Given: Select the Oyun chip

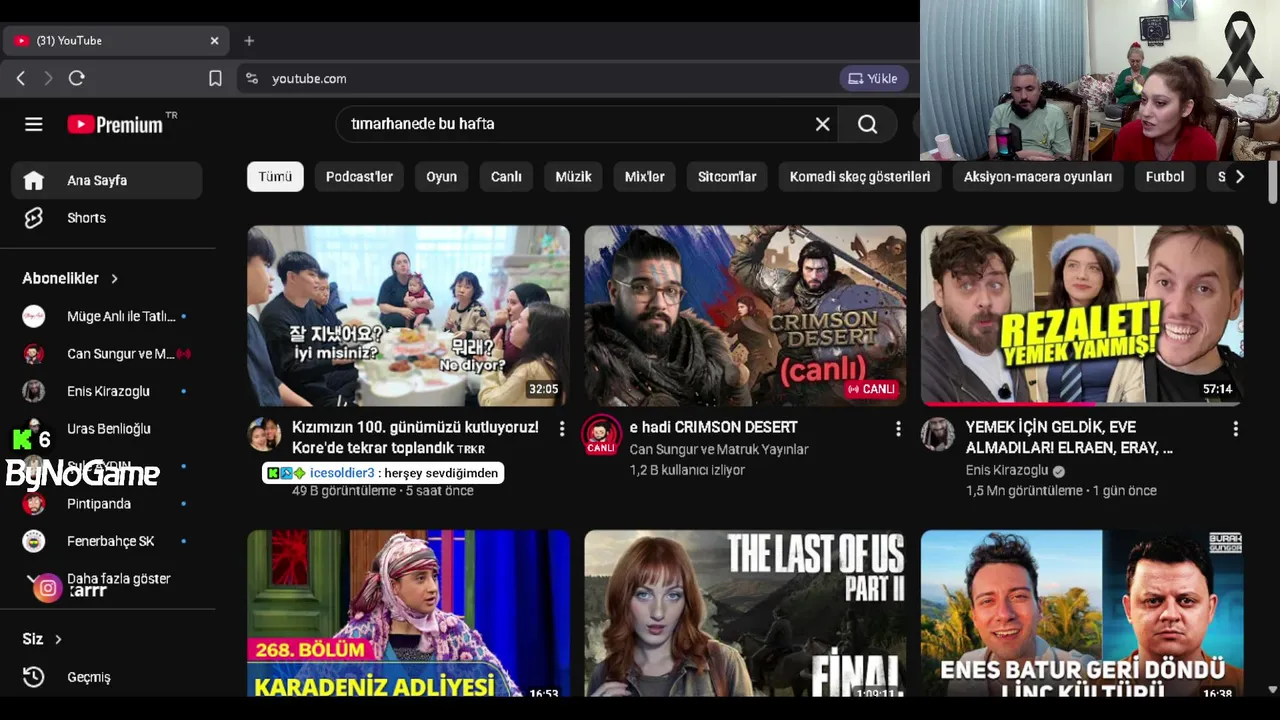Looking at the screenshot, I should [x=441, y=177].
